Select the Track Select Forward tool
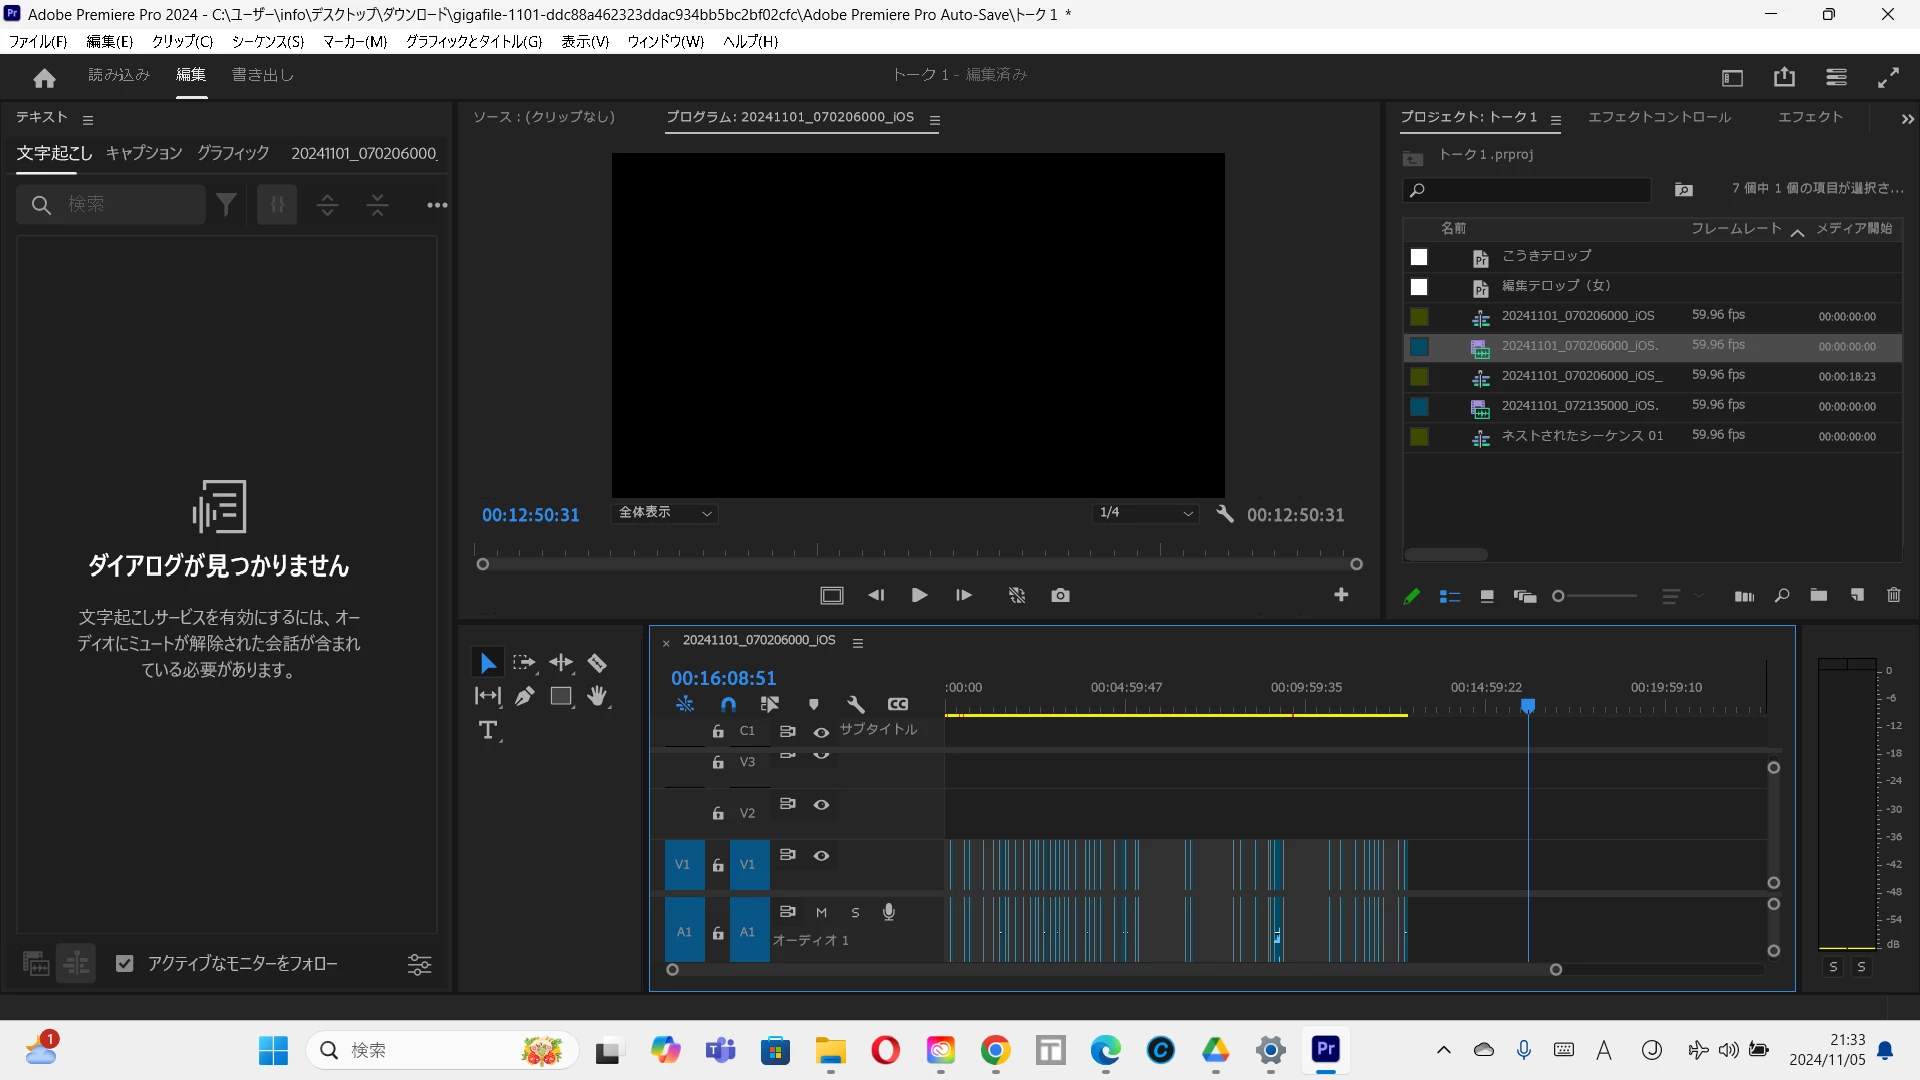The width and height of the screenshot is (1920, 1080). pos(524,663)
